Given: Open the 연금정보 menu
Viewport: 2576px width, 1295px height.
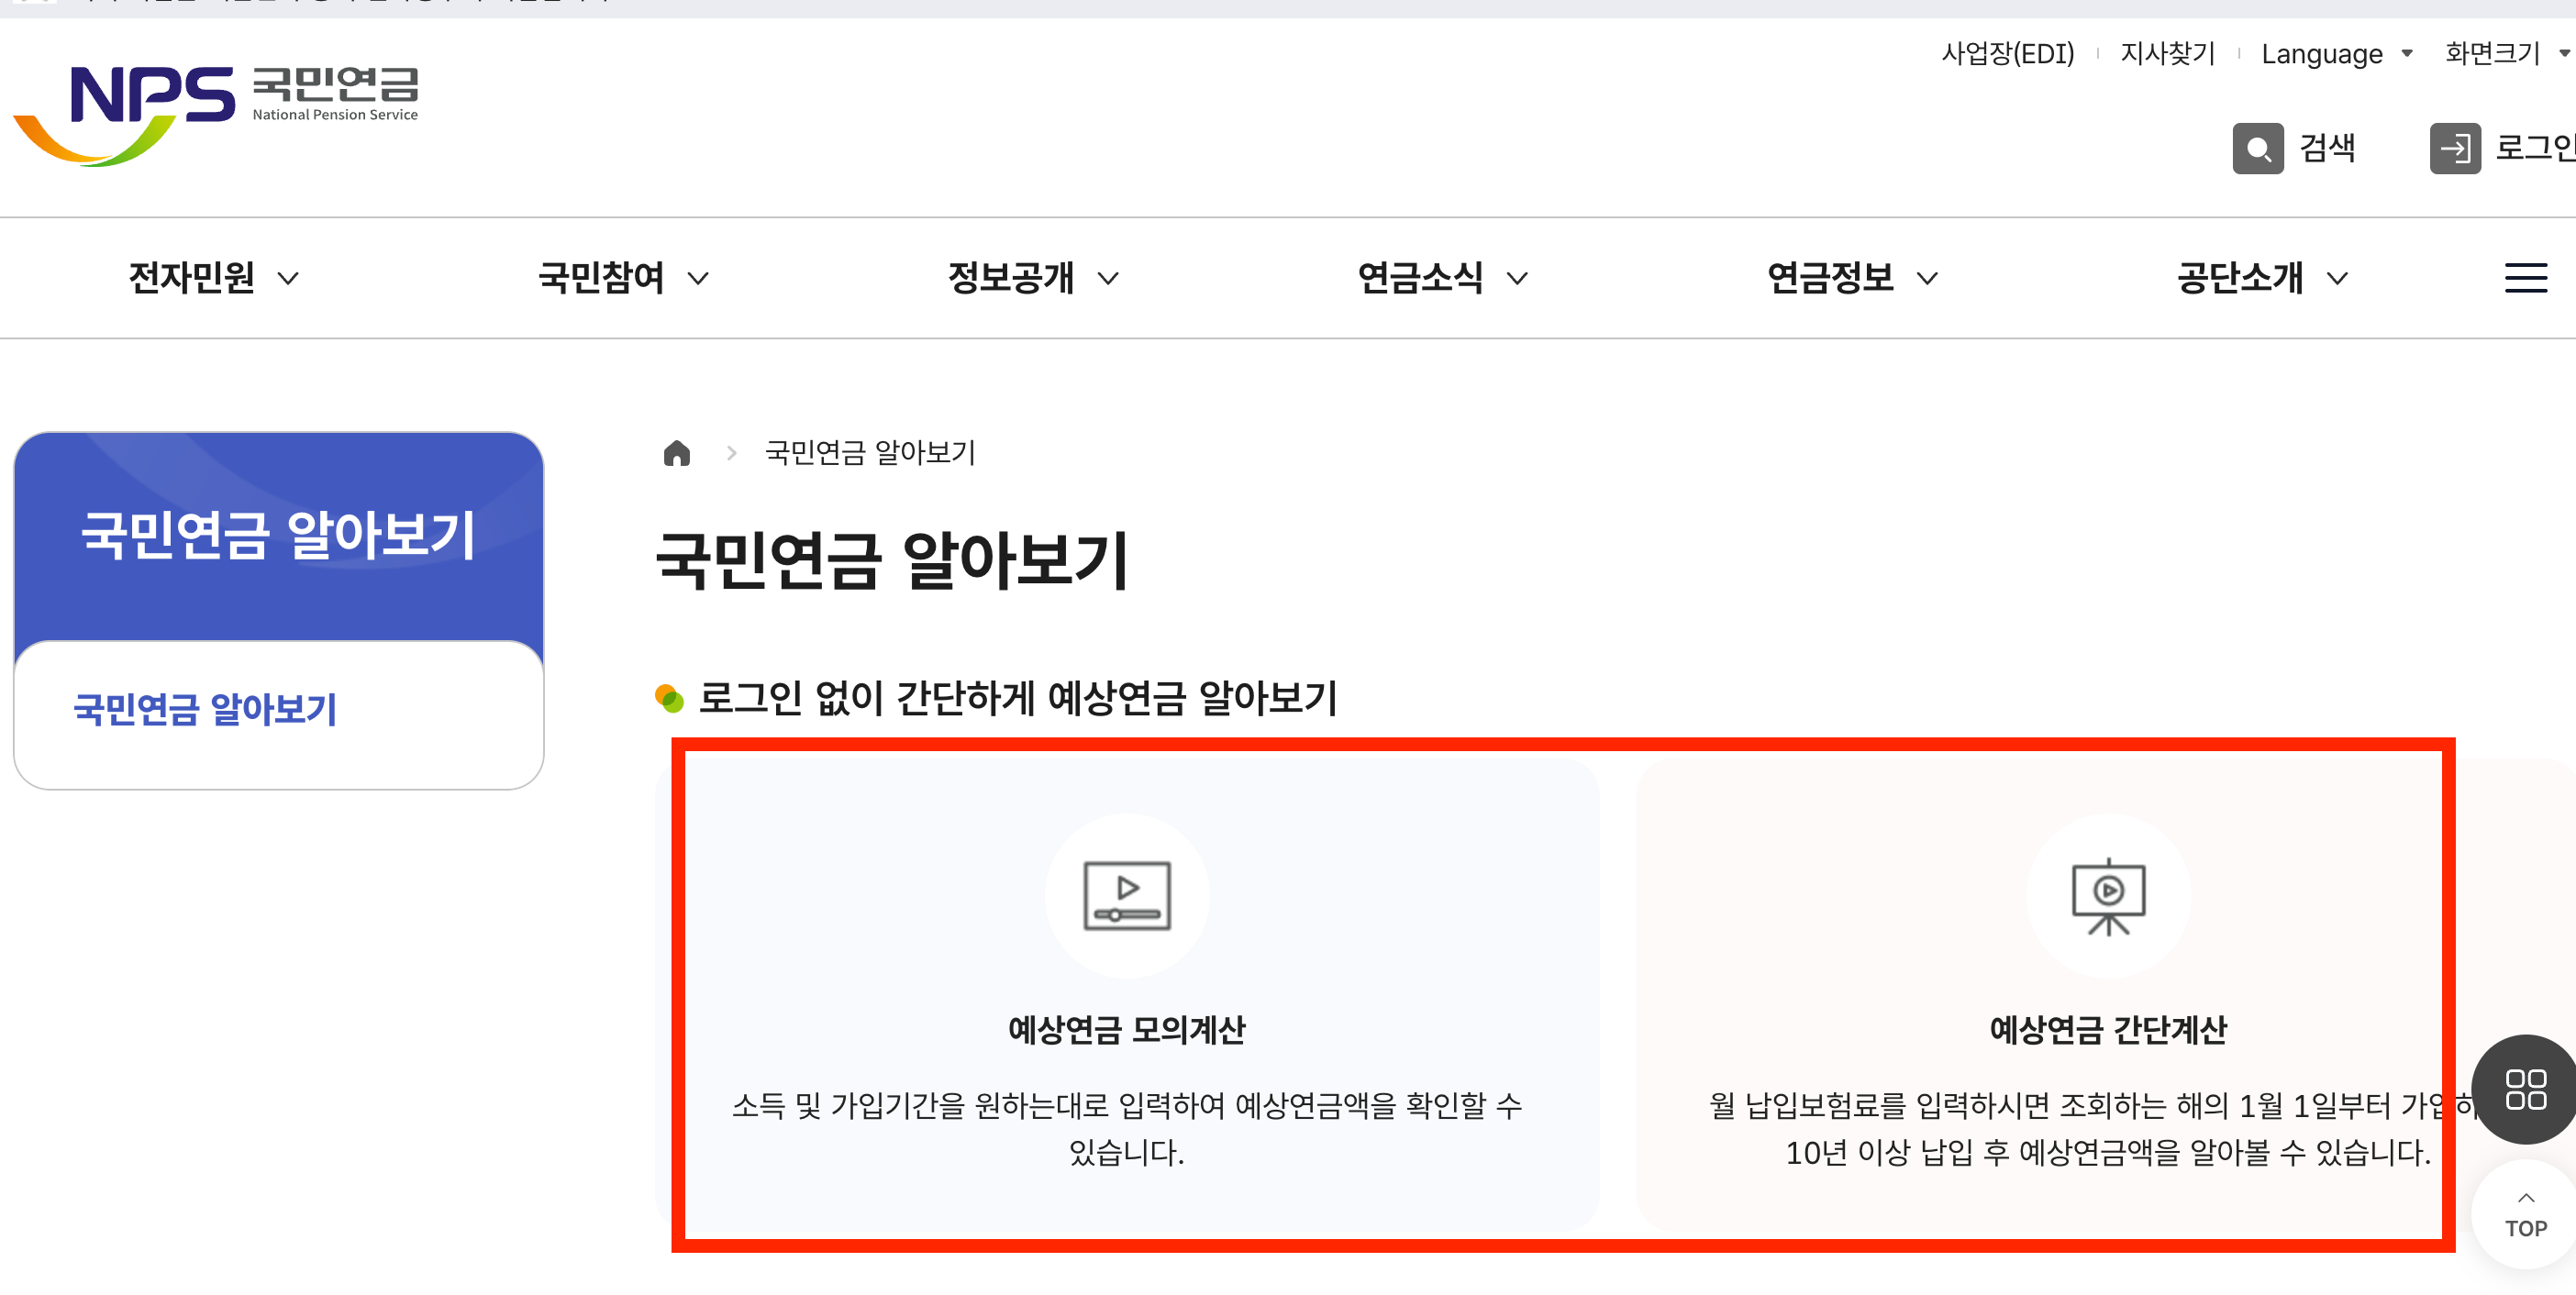Looking at the screenshot, I should tap(1851, 278).
